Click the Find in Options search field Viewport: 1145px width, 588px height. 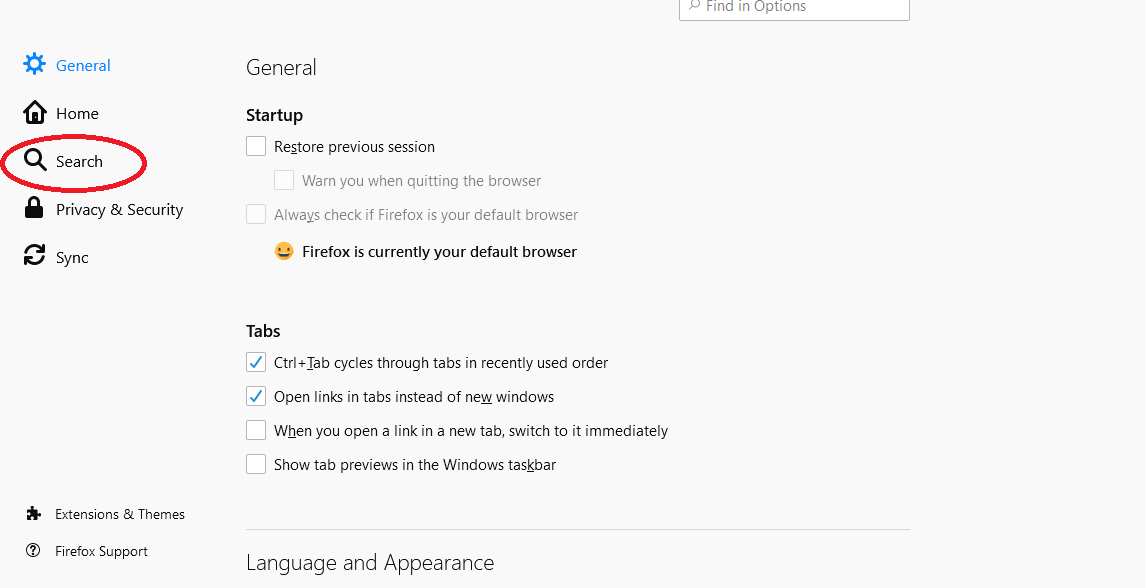pos(800,7)
